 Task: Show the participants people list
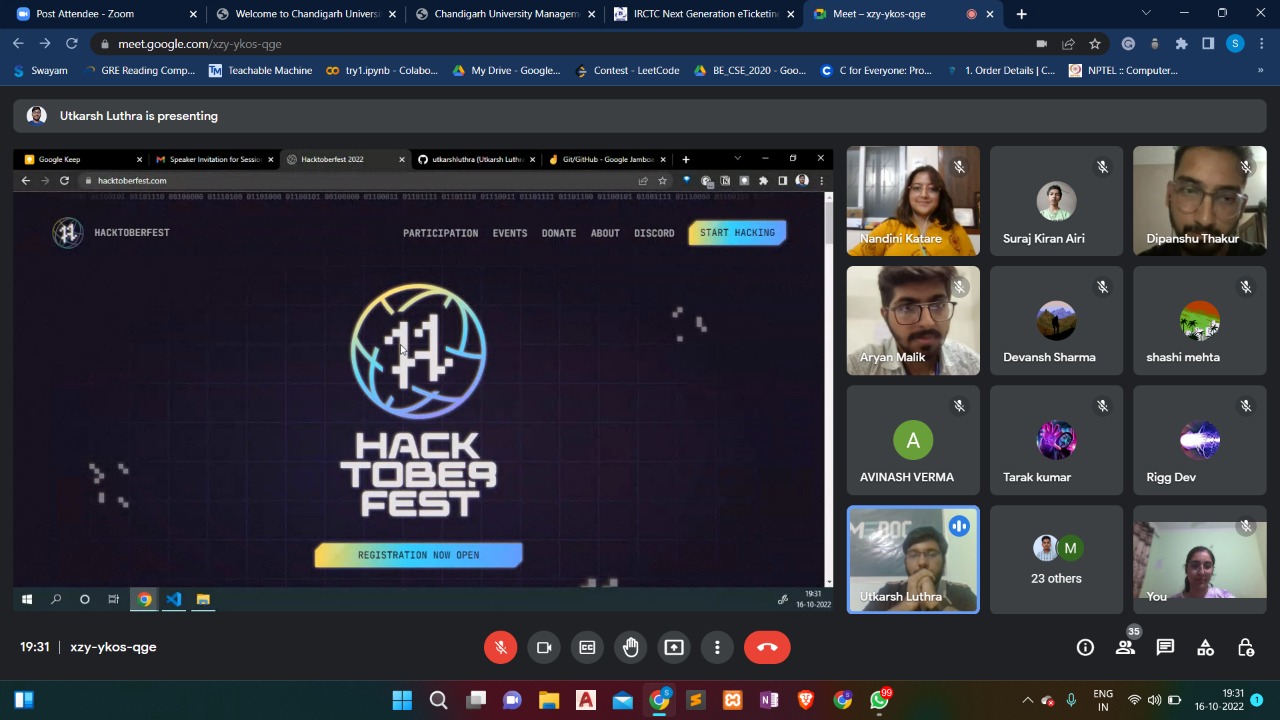[x=1125, y=647]
